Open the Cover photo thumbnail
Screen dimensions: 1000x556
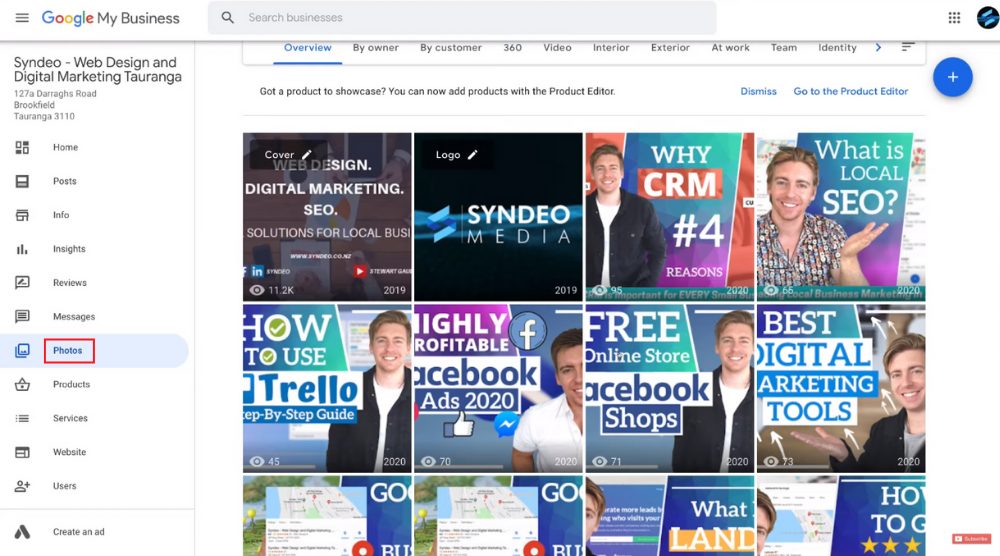[327, 217]
